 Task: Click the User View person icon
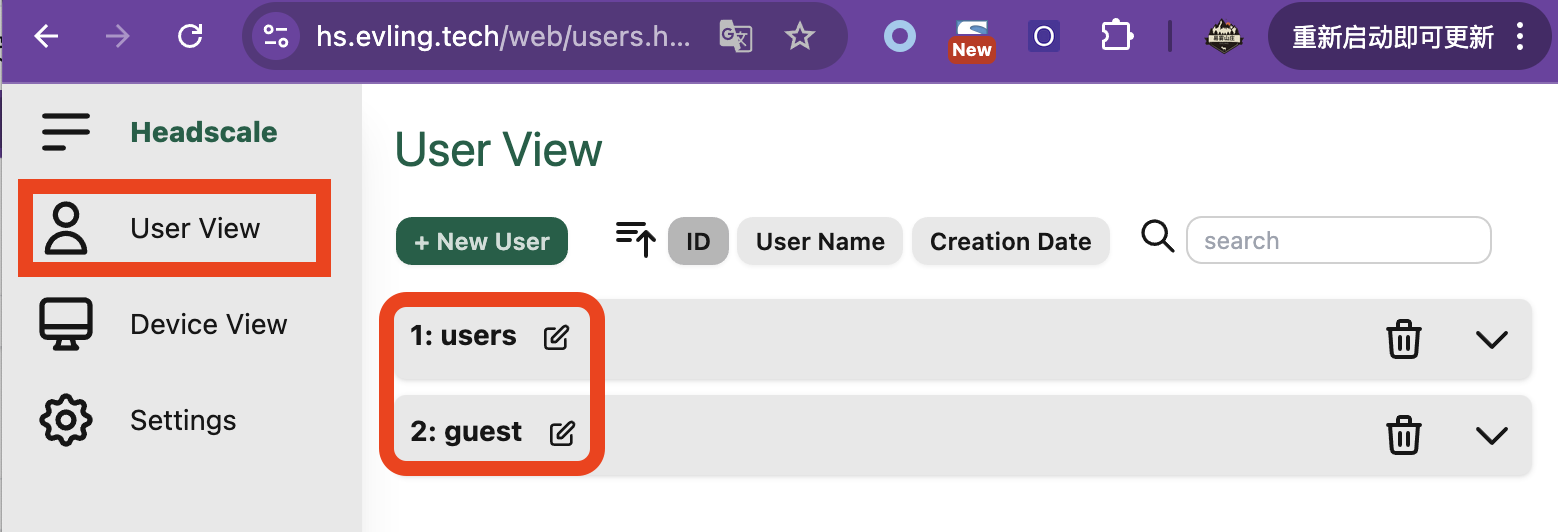[66, 228]
